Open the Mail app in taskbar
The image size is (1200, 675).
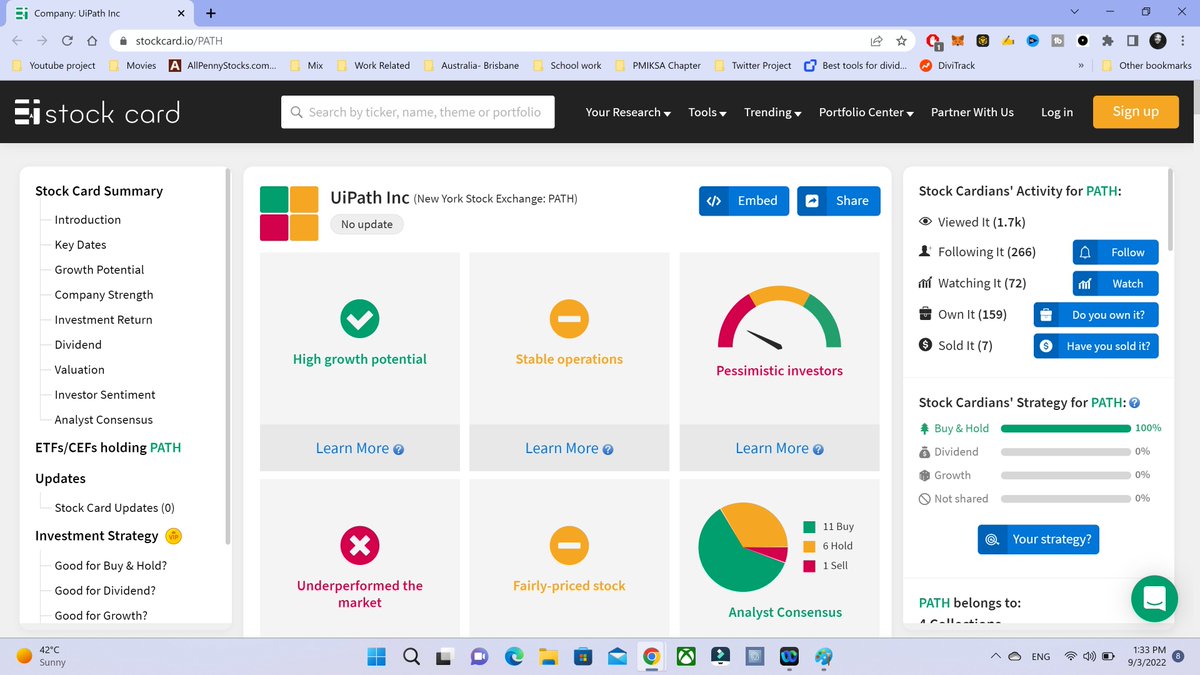617,657
